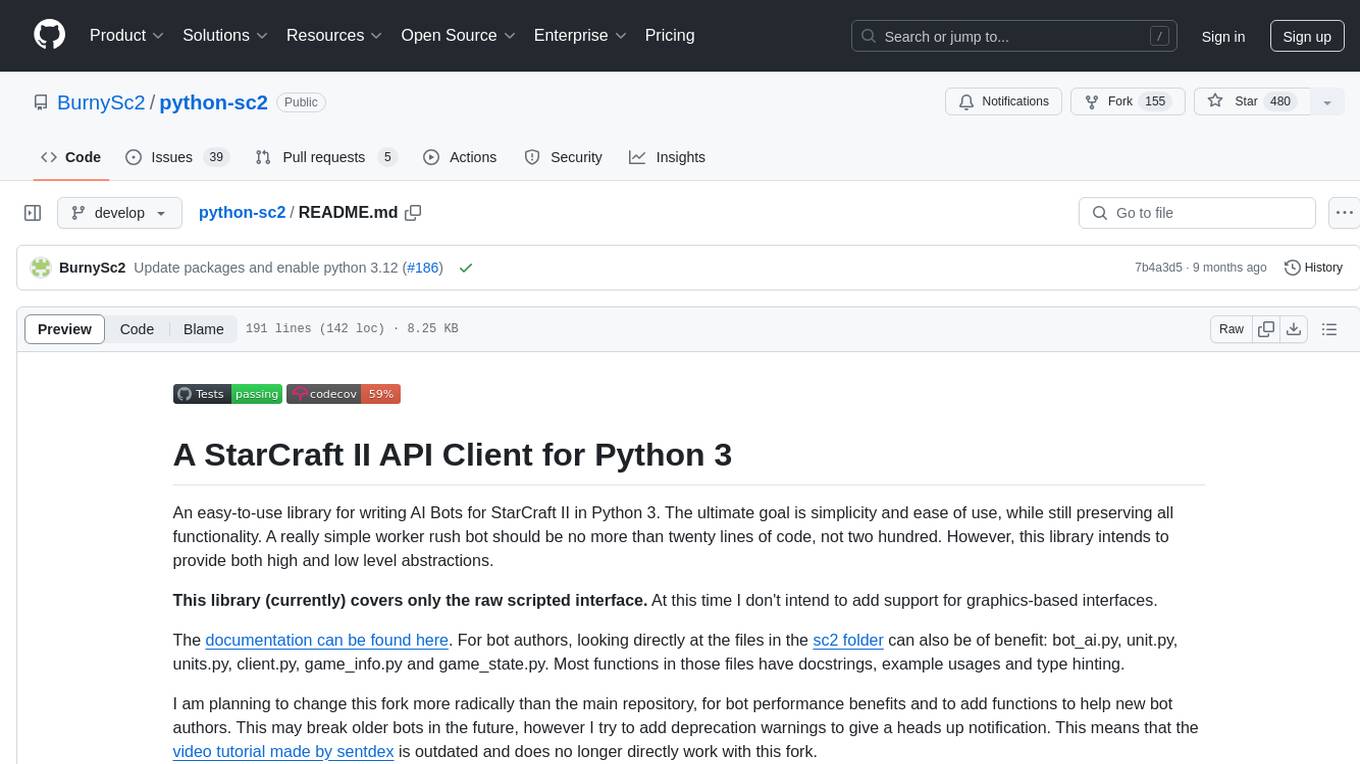Download the raw file
The image size is (1360, 764).
click(1294, 329)
